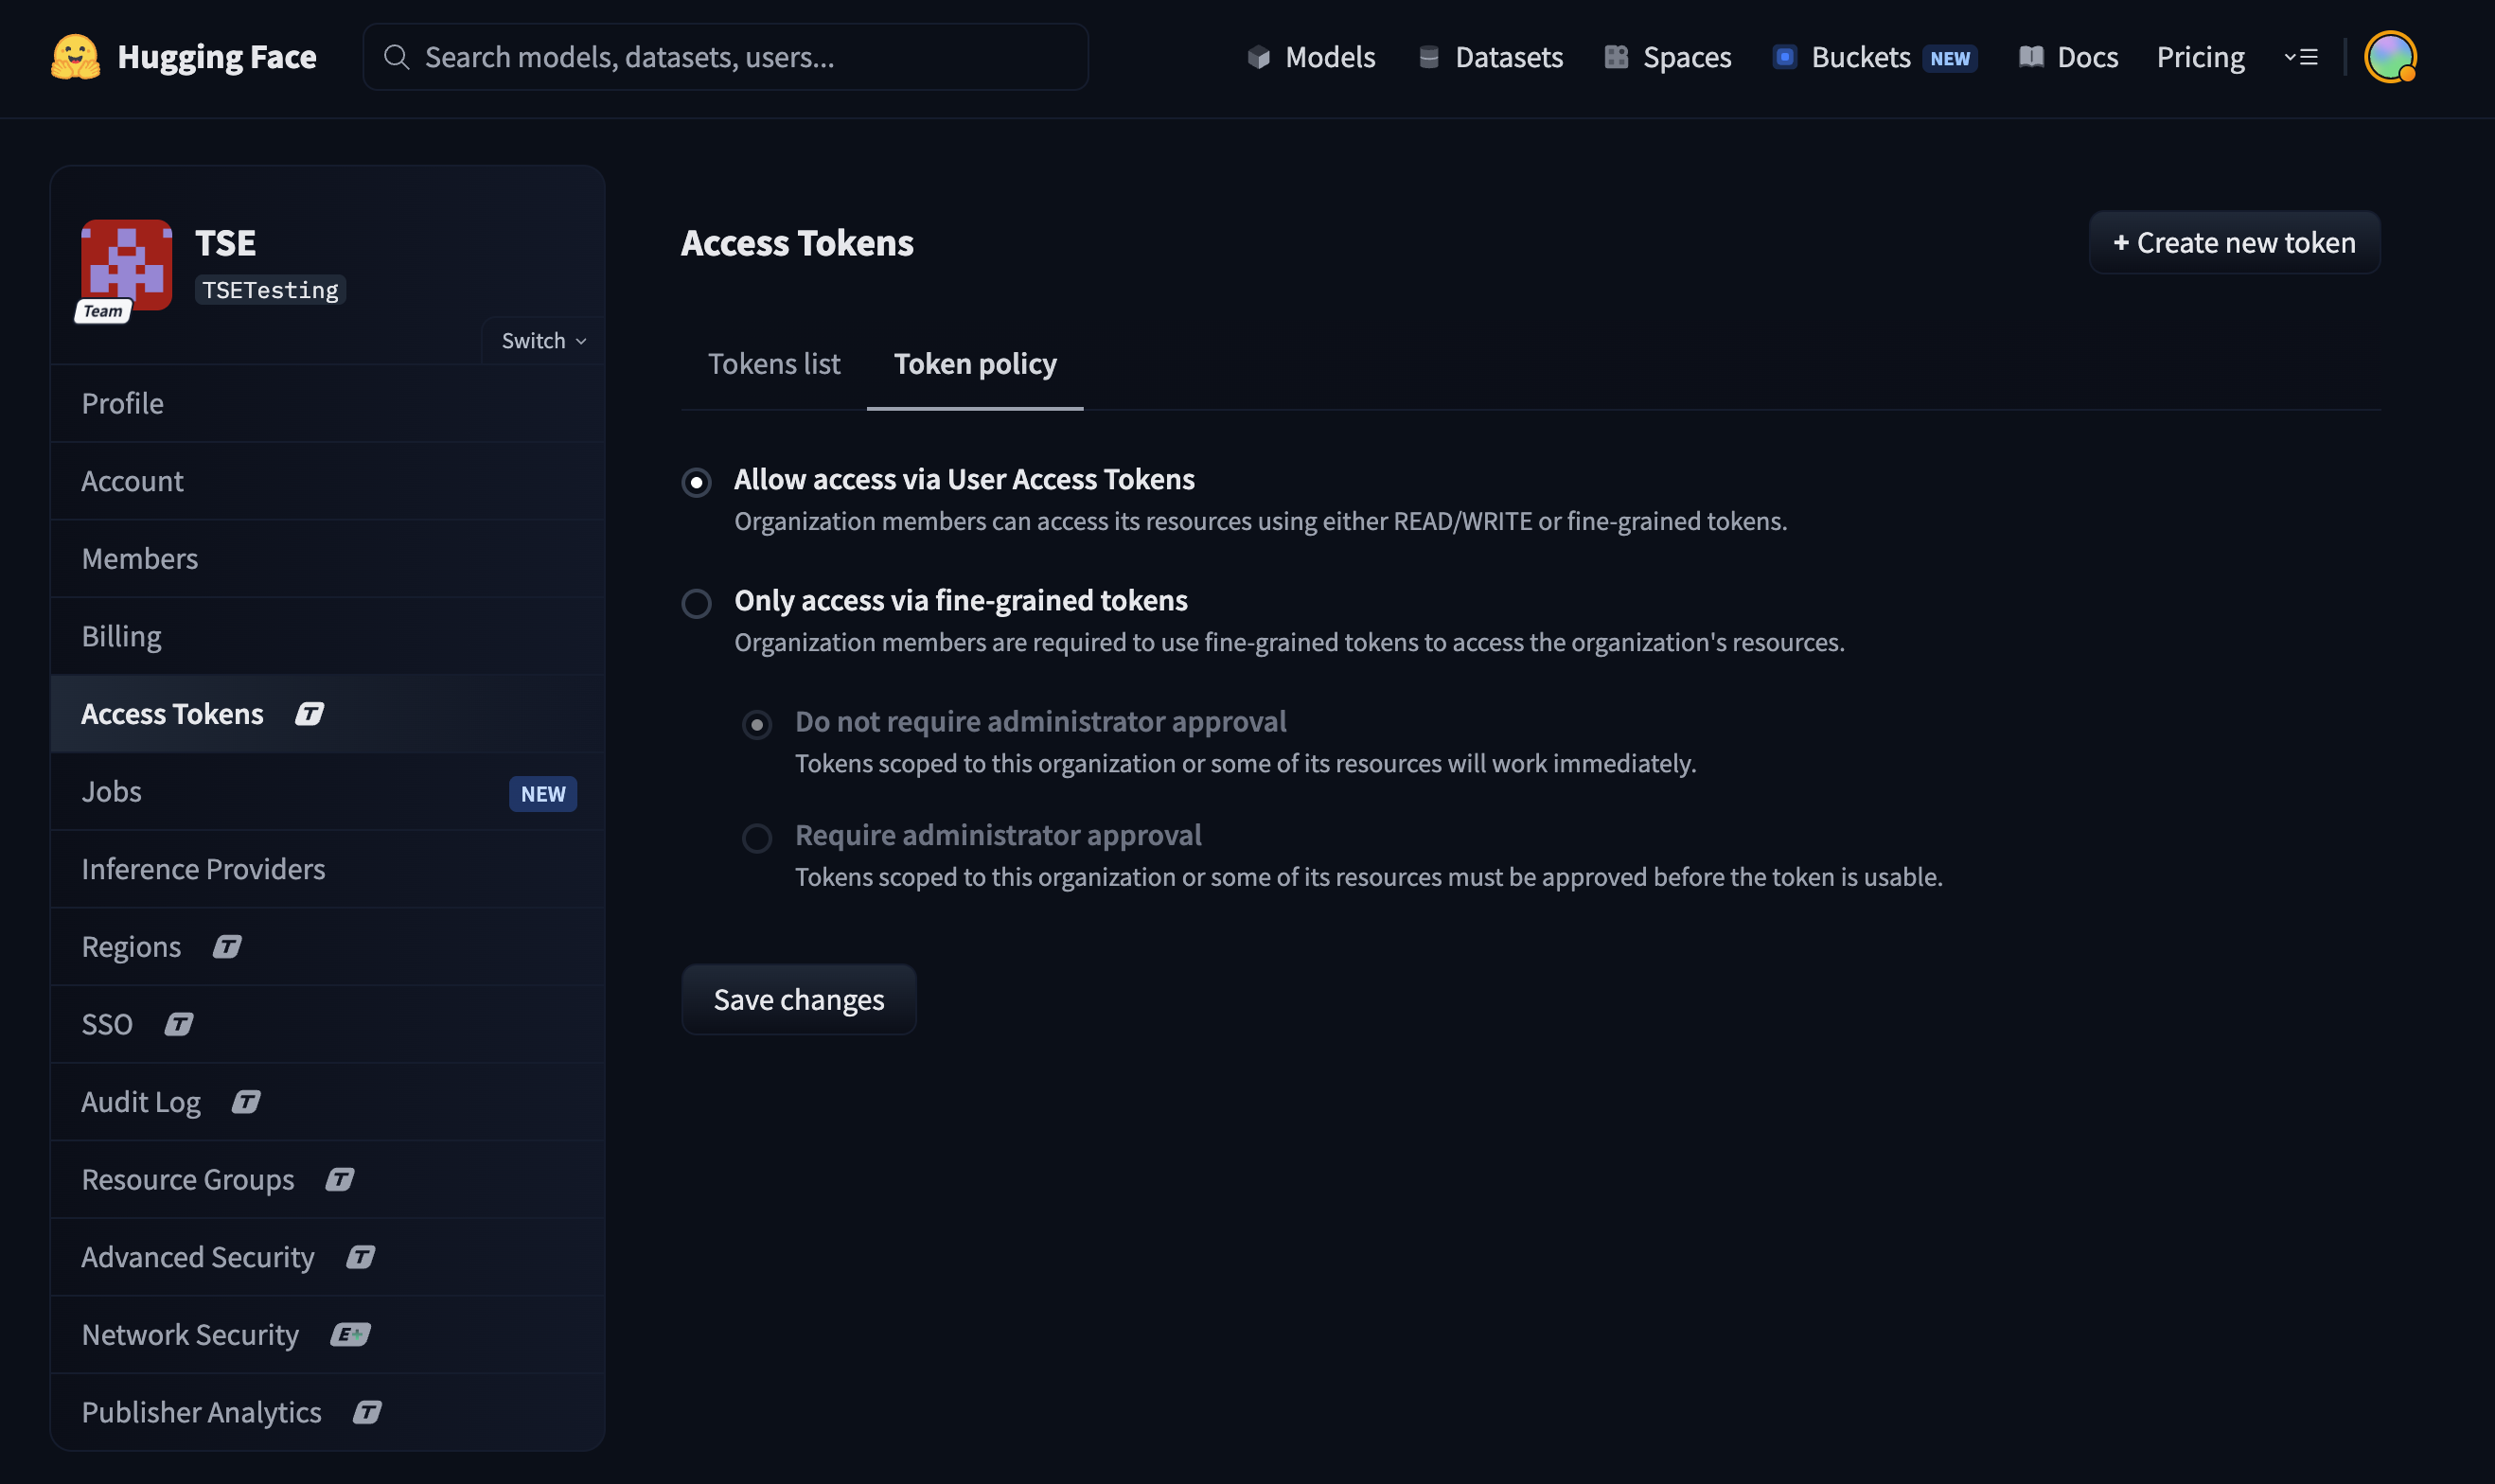The image size is (2495, 1484).
Task: Click the Buckets blue icon
Action: coord(1784,57)
